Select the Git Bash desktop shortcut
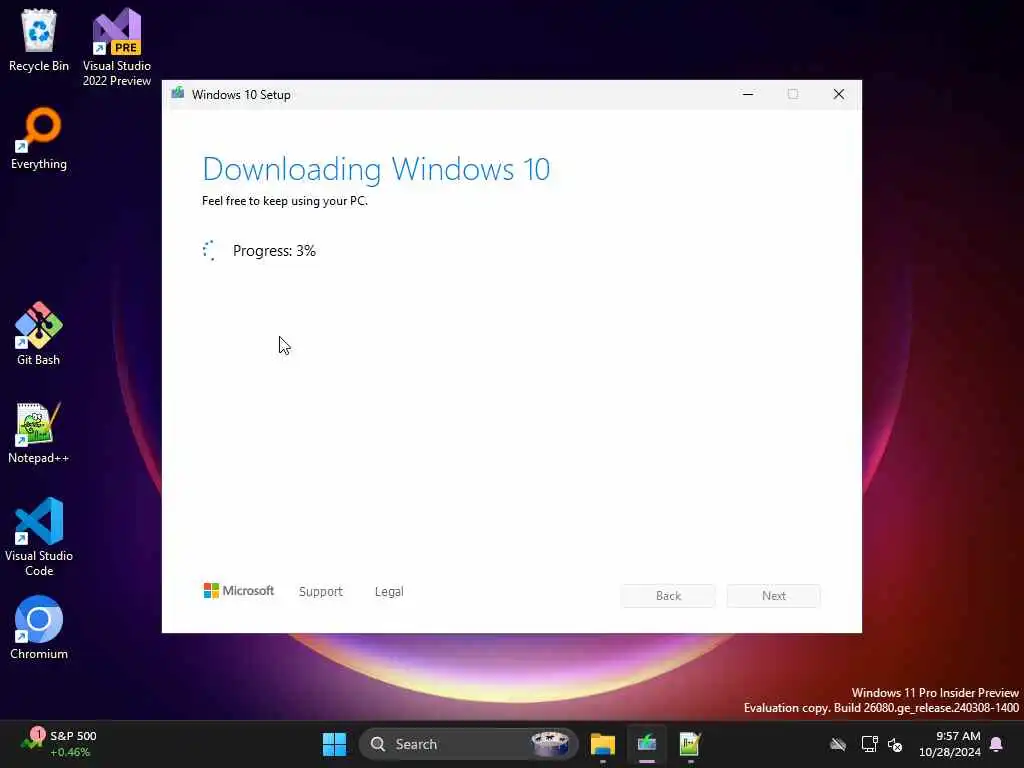 tap(39, 334)
